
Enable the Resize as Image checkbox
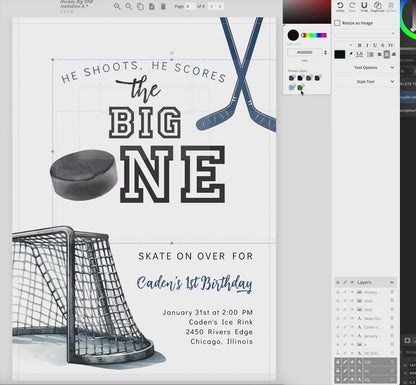pyautogui.click(x=337, y=23)
